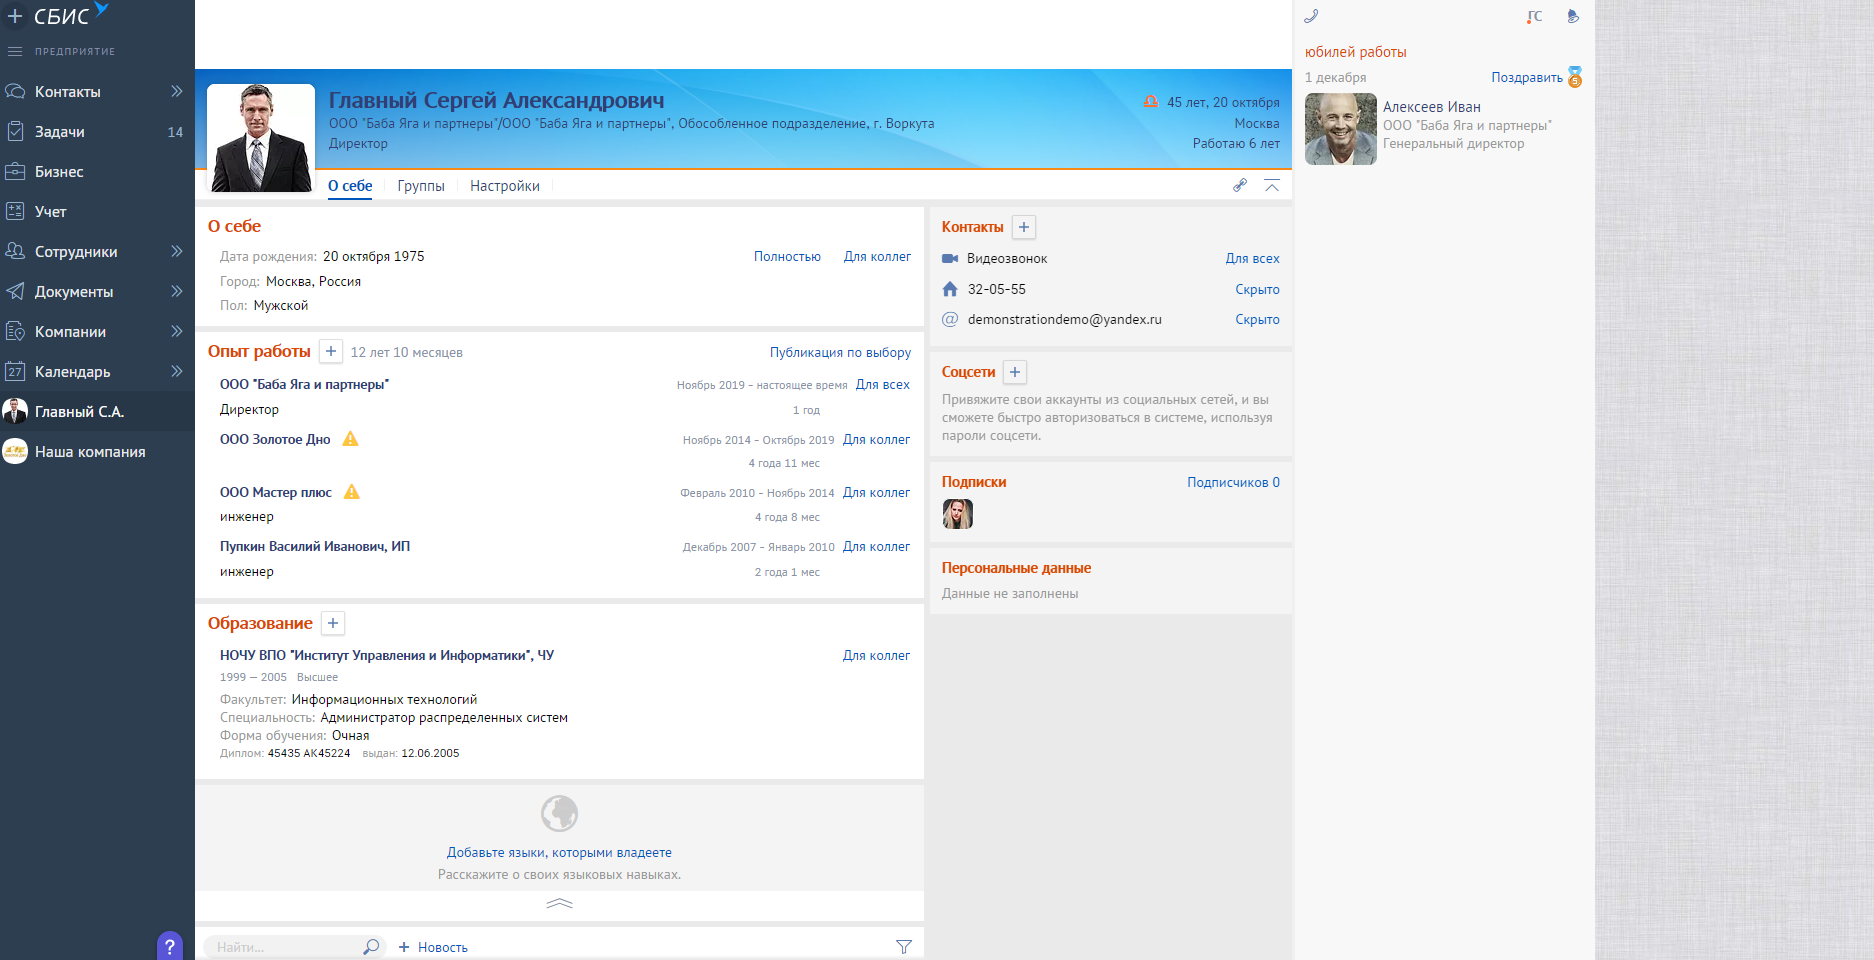Open the Контакты section in the sidebar
This screenshot has height=960, width=1874.
[68, 91]
